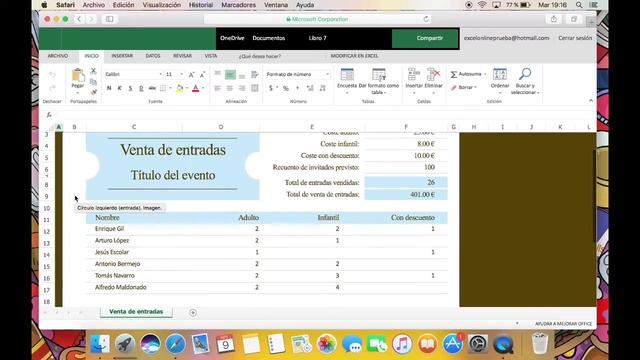640x360 pixels.
Task: Switch to the VISTA tab
Action: click(211, 56)
